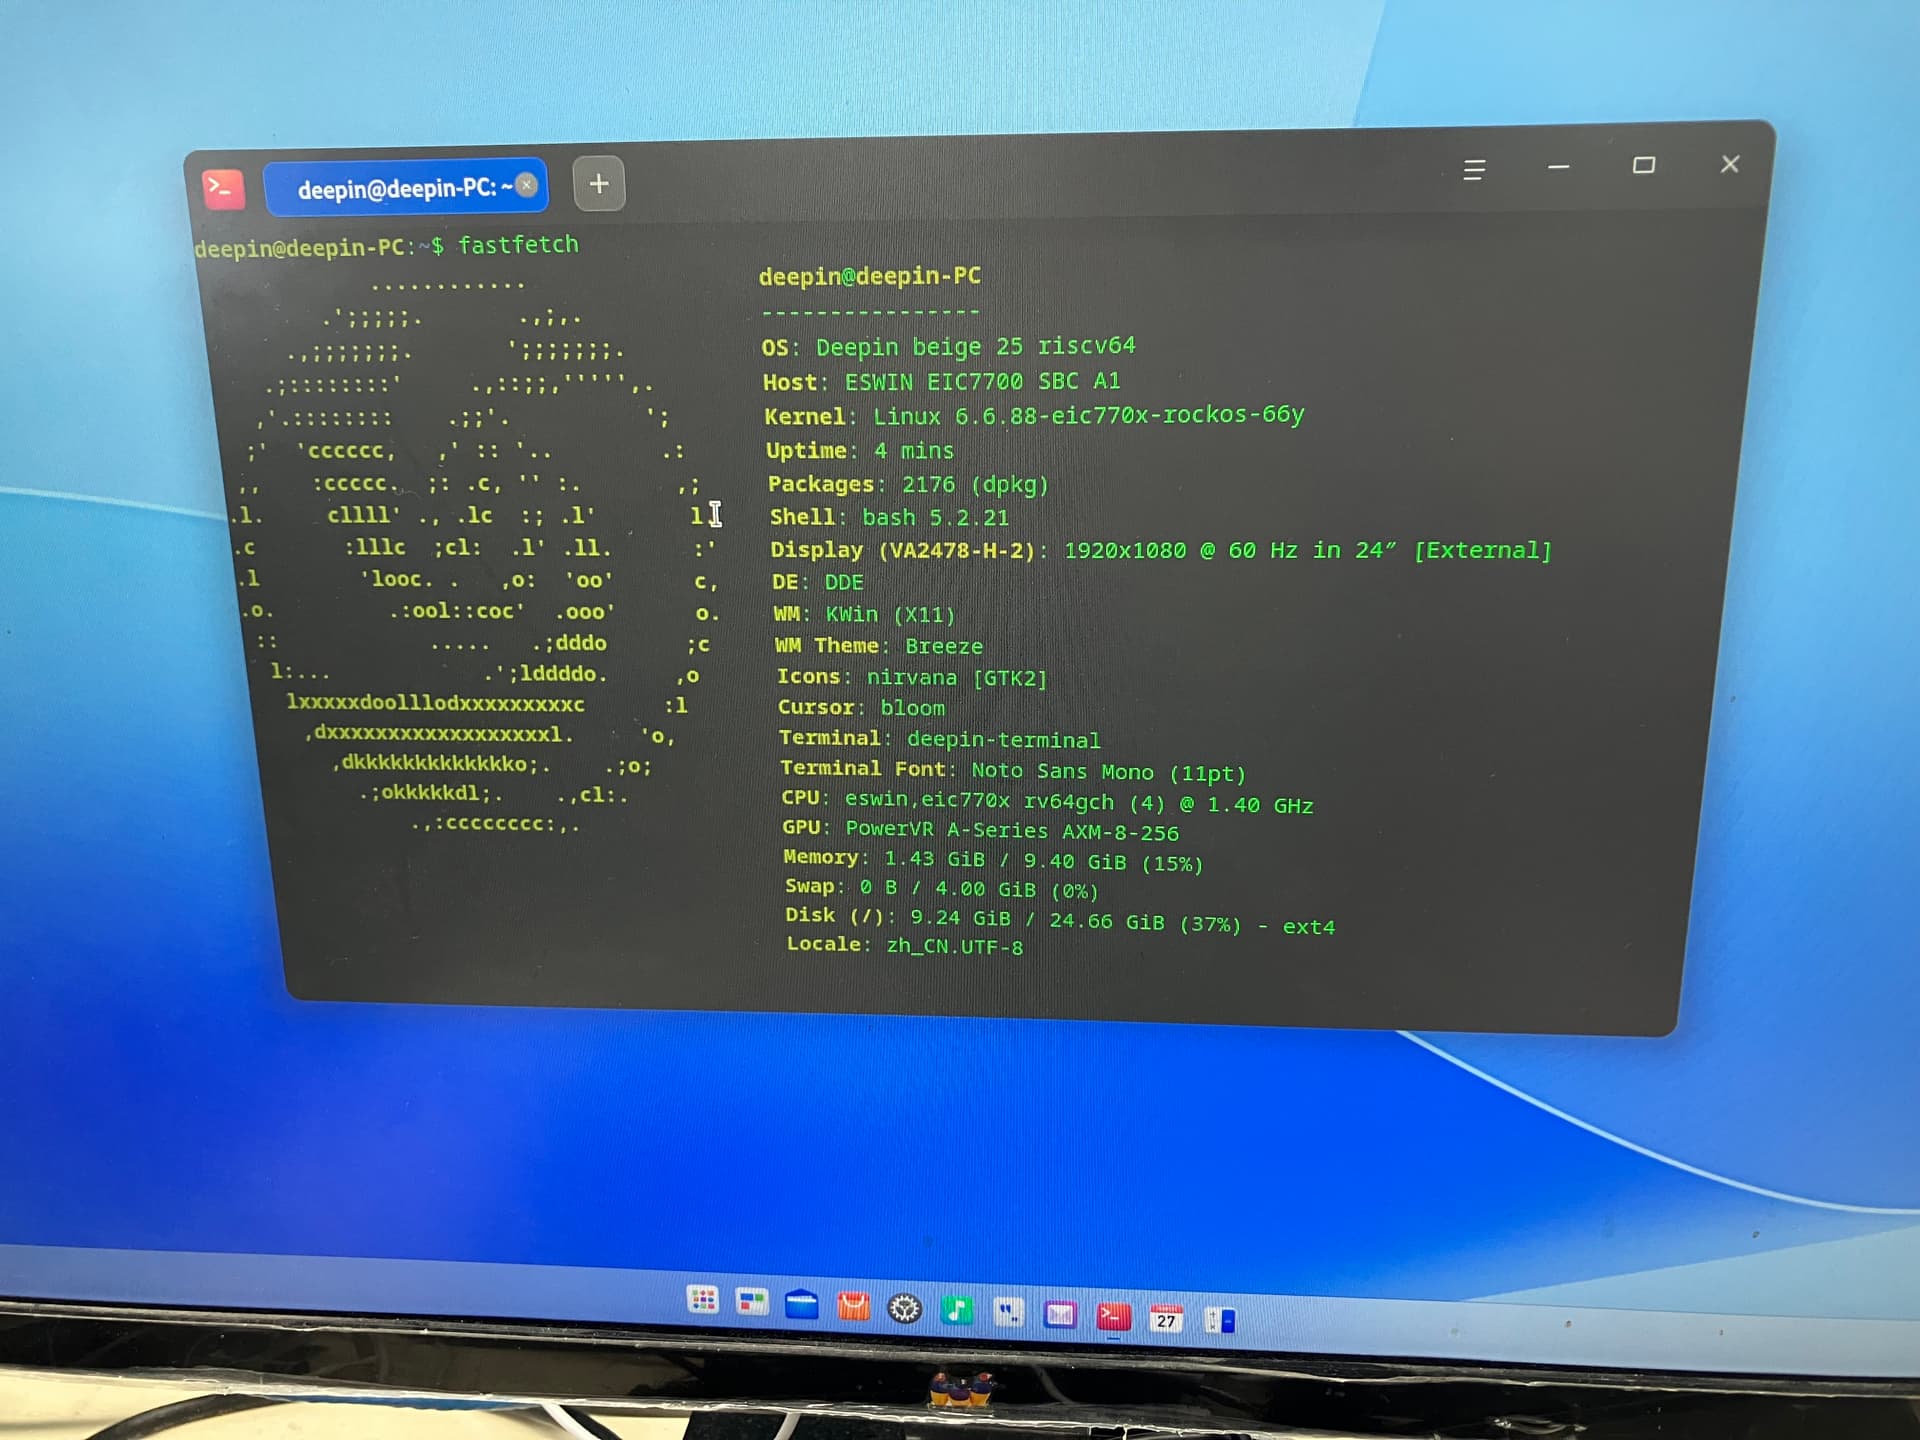Screen dimensions: 1920x1440
Task: Launch the blue File Manager dock icon
Action: click(x=802, y=1304)
